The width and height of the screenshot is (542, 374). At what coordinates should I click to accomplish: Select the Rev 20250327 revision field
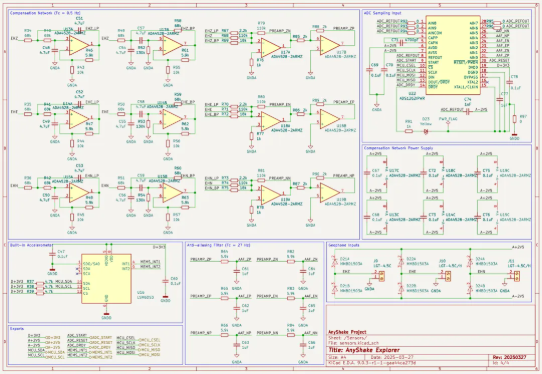click(x=510, y=357)
